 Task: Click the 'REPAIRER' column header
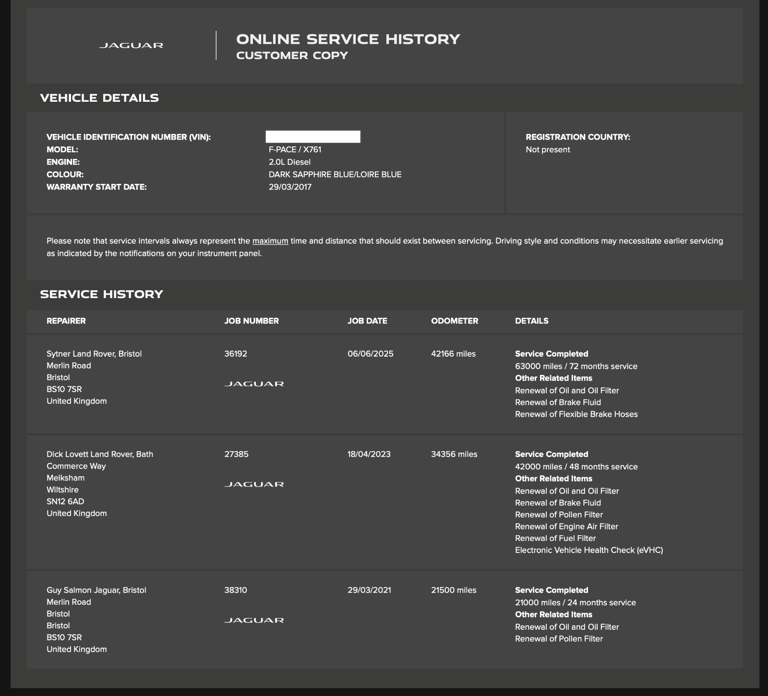pos(66,321)
